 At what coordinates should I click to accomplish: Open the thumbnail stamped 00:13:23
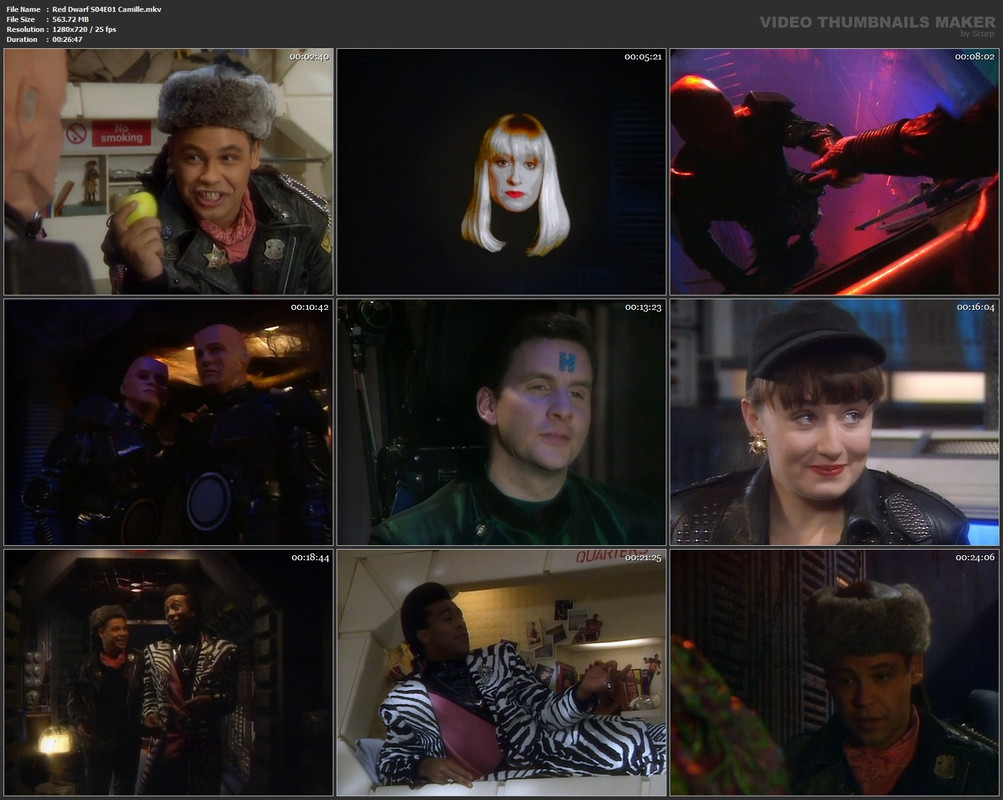pos(502,422)
